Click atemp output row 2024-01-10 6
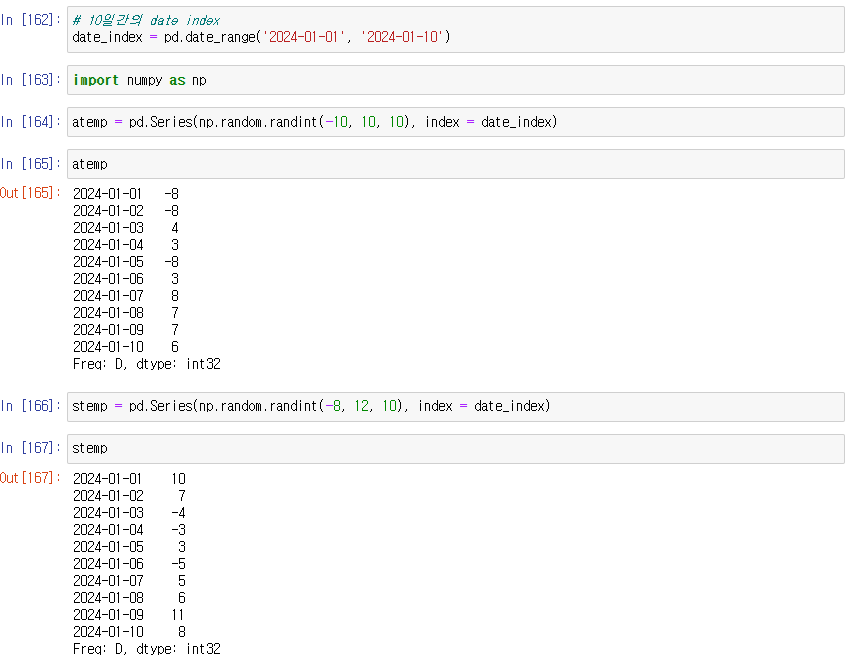The height and width of the screenshot is (664, 852). tap(126, 347)
